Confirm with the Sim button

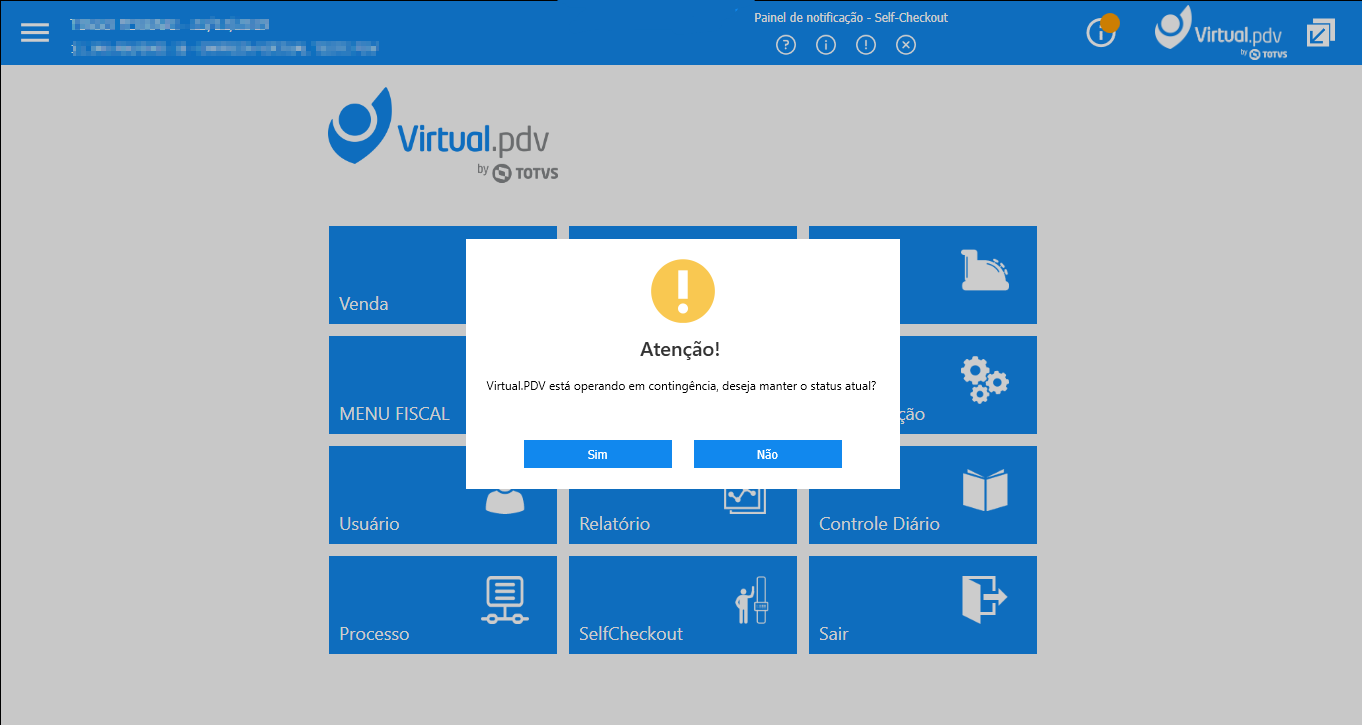coord(598,454)
